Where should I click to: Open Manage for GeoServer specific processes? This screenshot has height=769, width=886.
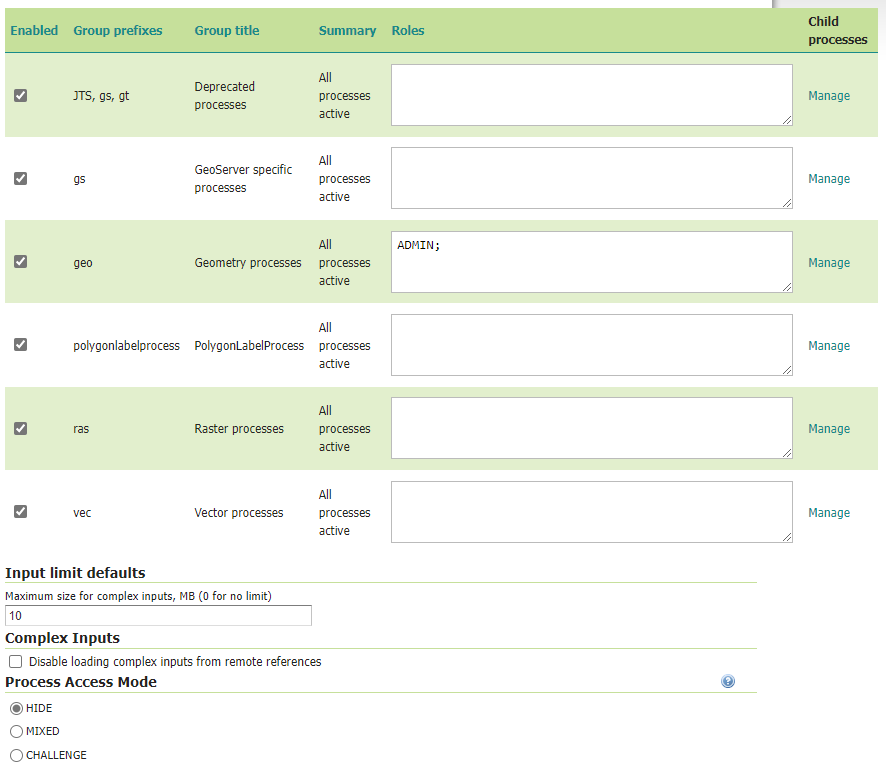[x=829, y=179]
